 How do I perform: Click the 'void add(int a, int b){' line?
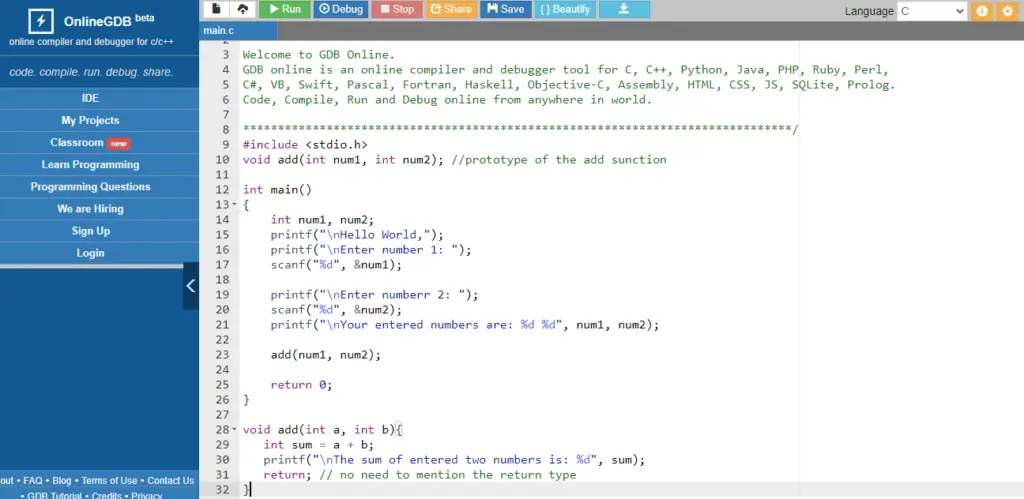323,430
